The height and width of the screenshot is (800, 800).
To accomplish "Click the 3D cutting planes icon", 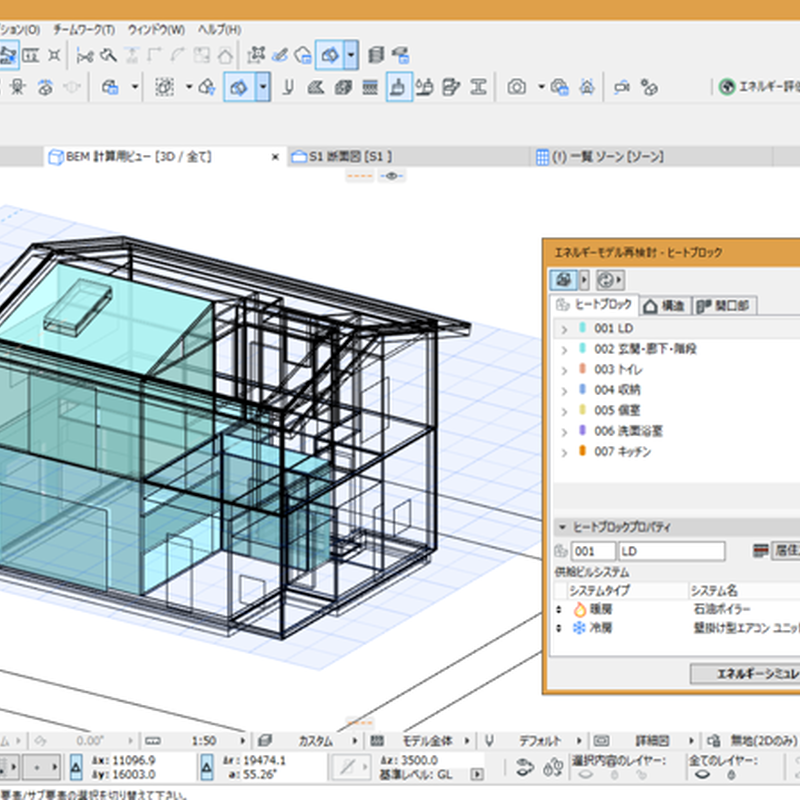I will (x=315, y=87).
